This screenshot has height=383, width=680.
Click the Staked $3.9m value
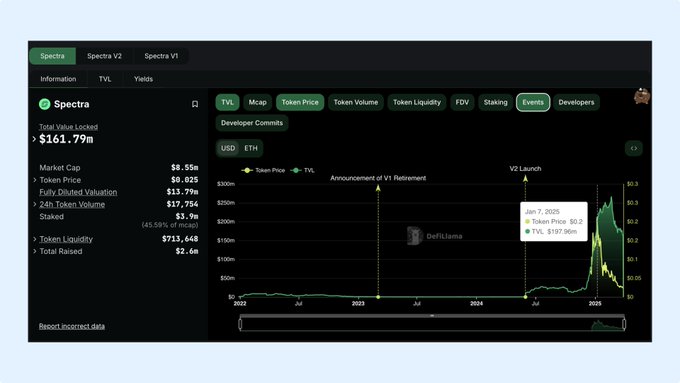pyautogui.click(x=187, y=216)
